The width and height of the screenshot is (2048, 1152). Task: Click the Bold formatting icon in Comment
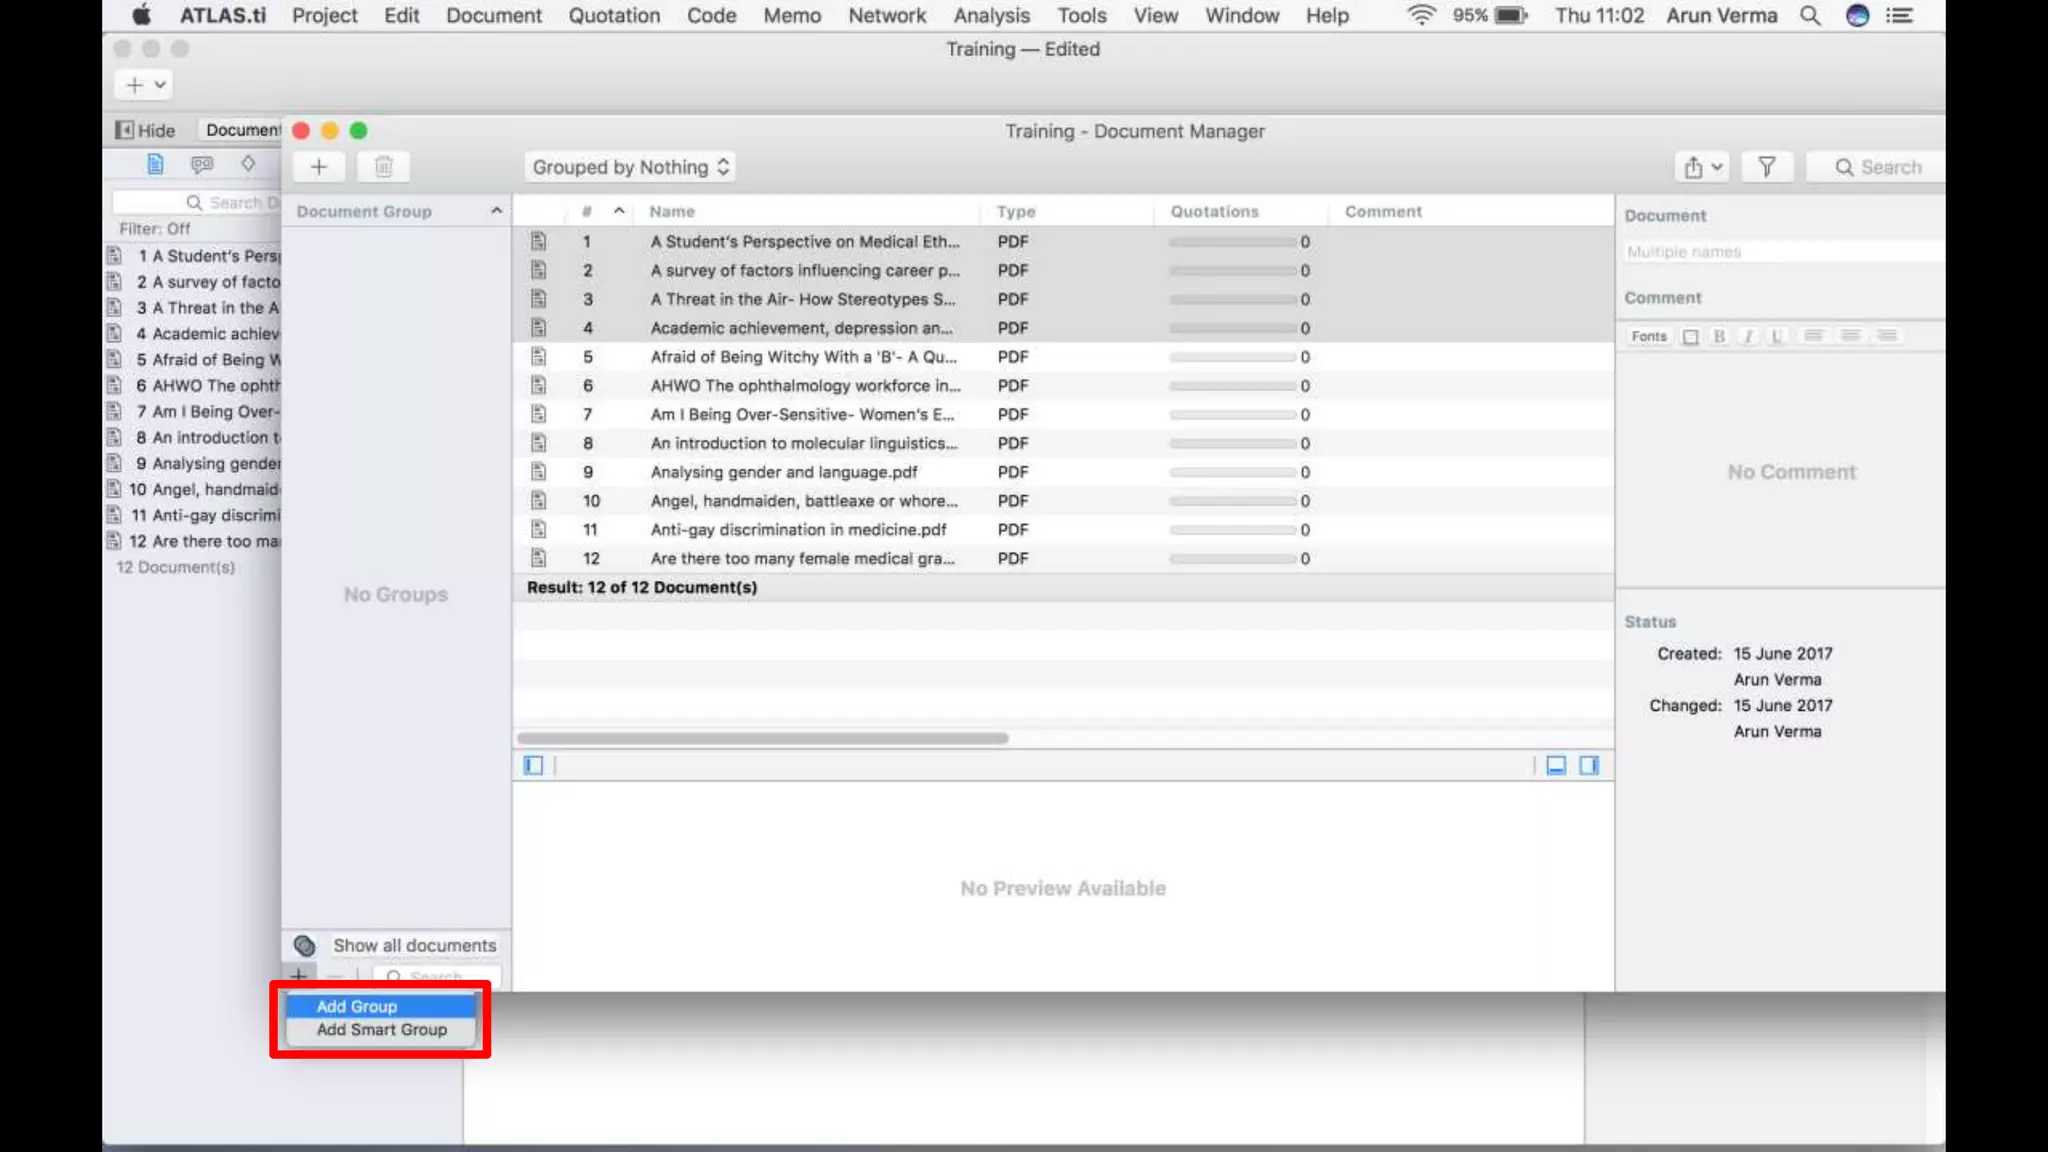1719,336
